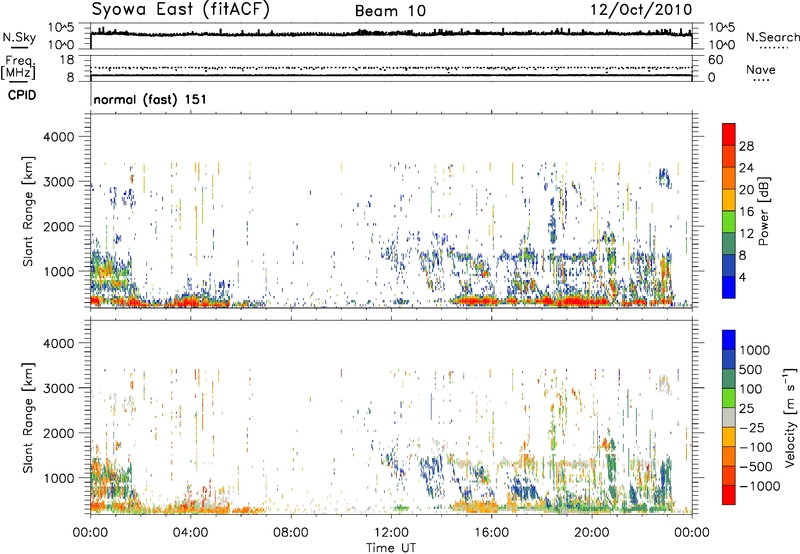Click the 'Power [dB]' colorbar label
This screenshot has height=554, width=800.
[764, 211]
